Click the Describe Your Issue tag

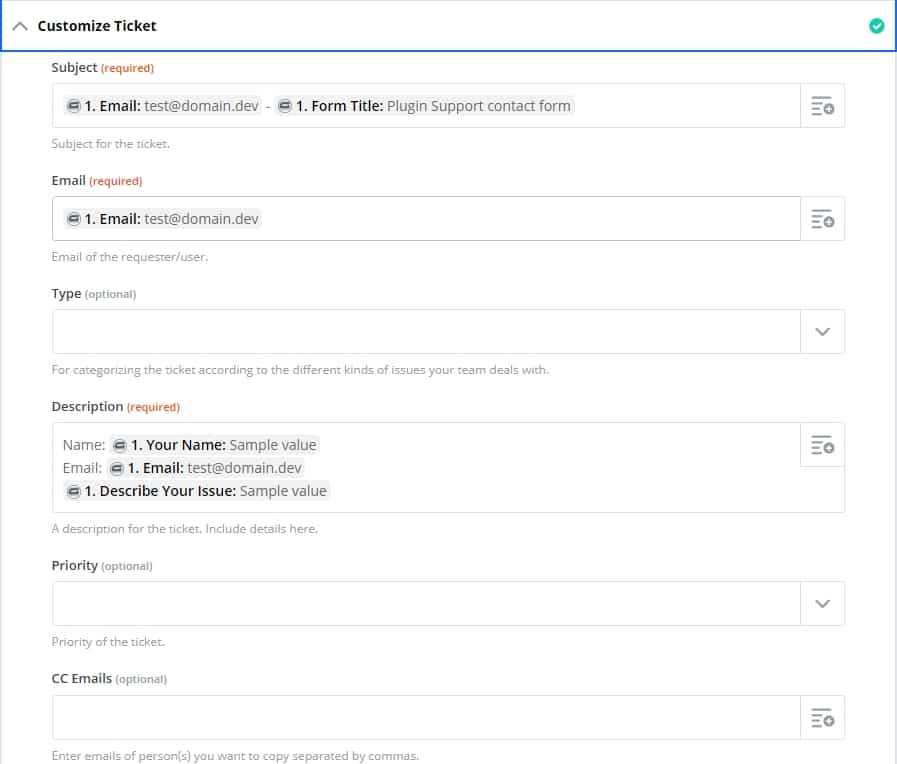(x=196, y=491)
